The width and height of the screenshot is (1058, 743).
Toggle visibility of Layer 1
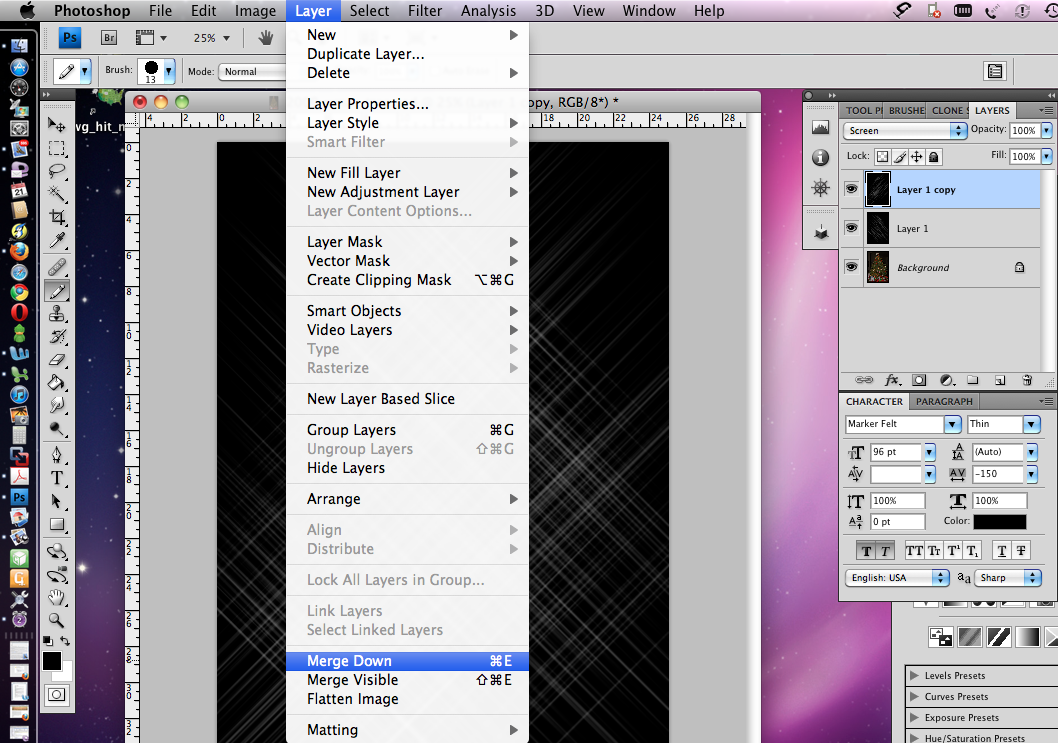(851, 228)
